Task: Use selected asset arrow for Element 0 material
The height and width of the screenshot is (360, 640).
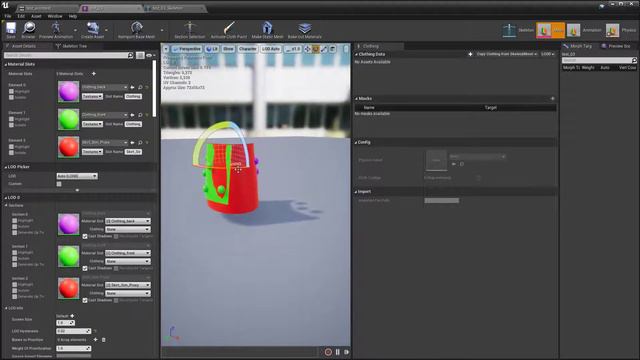Action: point(132,87)
